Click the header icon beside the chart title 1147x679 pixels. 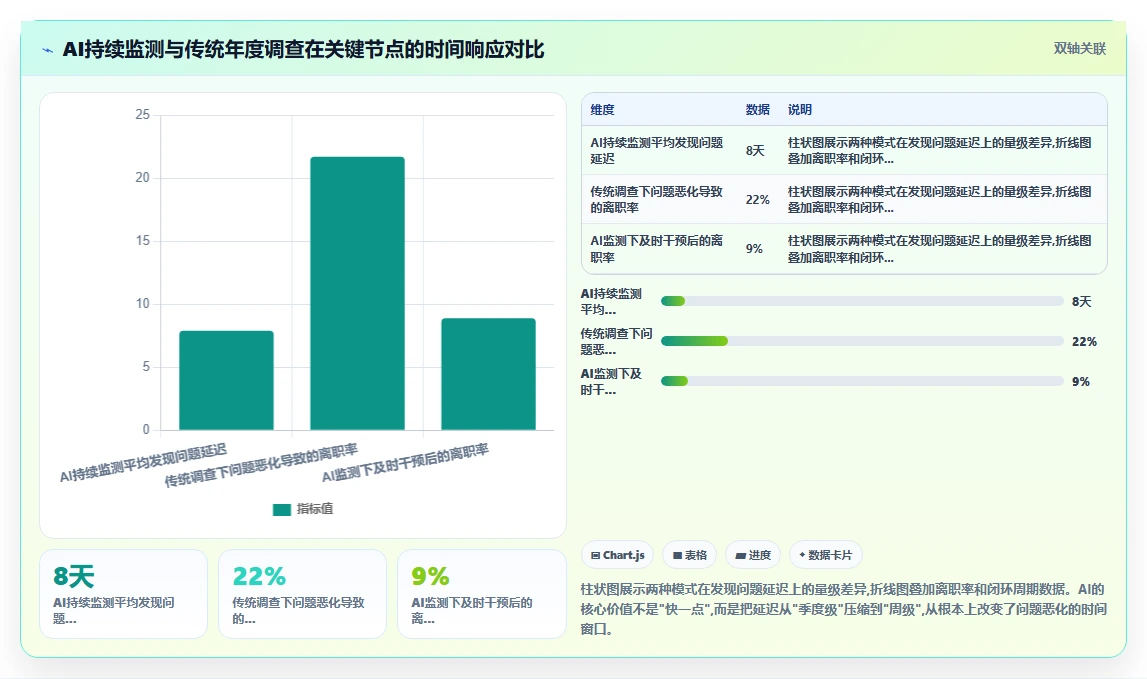tap(48, 50)
